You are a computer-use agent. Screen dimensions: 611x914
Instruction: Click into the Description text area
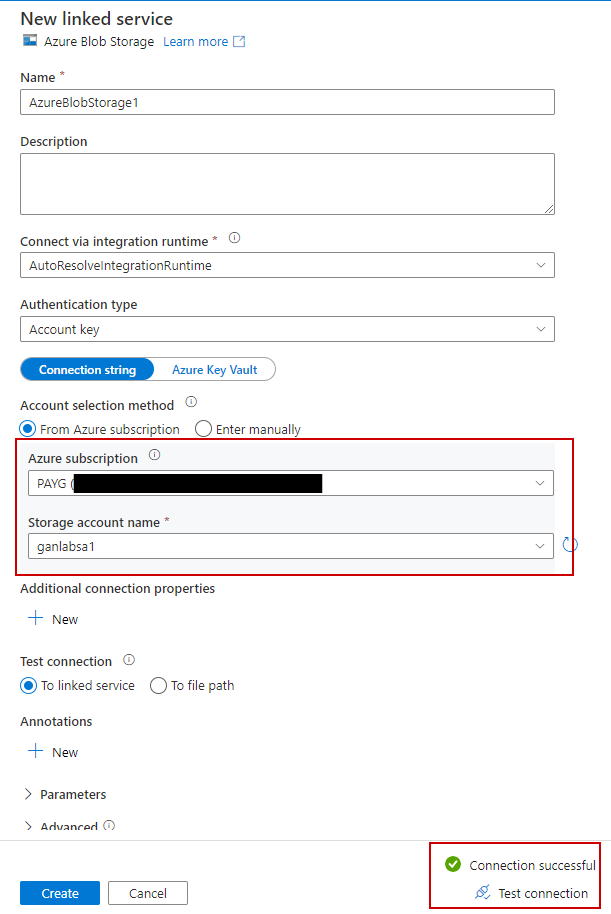(x=287, y=184)
